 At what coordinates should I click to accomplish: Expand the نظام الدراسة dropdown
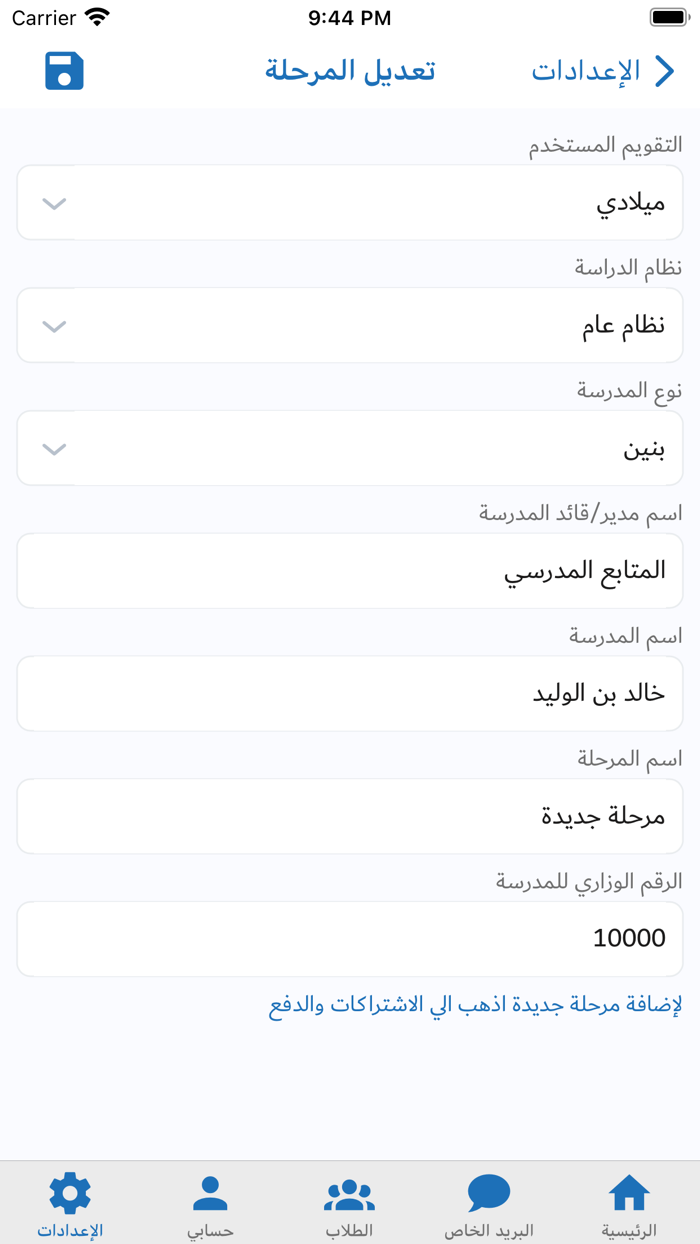350,325
